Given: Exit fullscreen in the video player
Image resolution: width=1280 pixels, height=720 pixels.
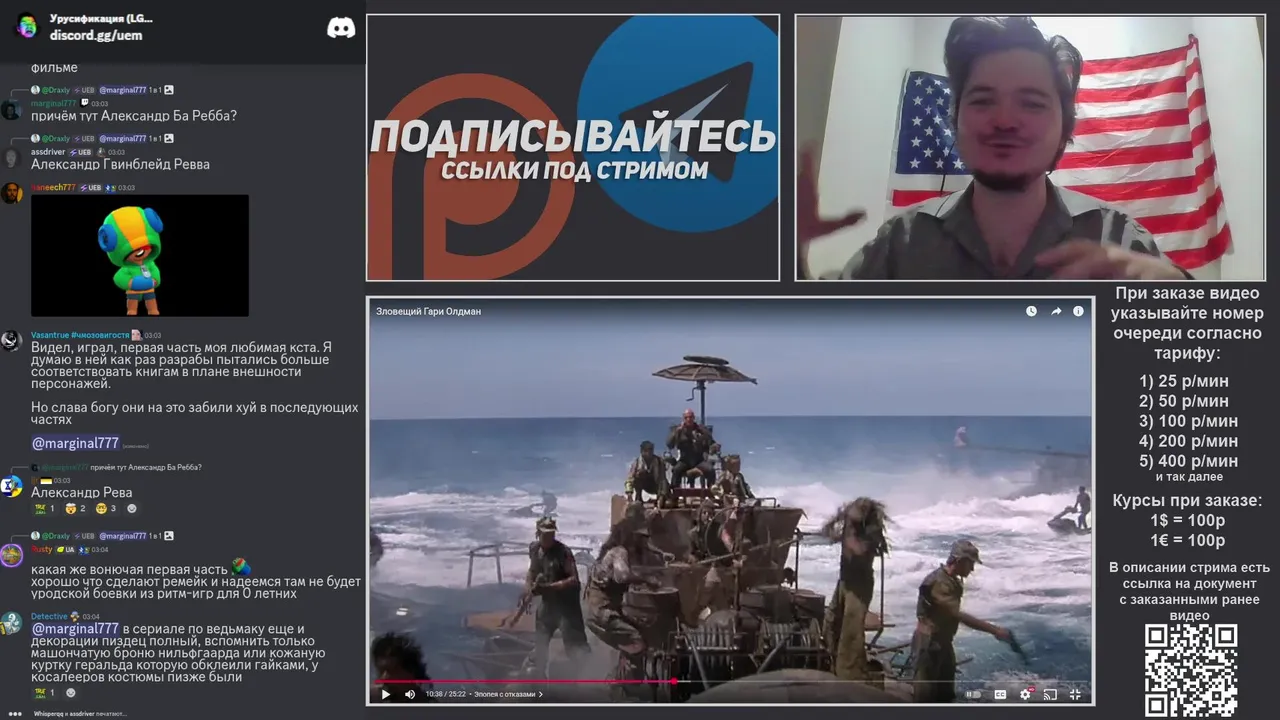Looking at the screenshot, I should pyautogui.click(x=1075, y=694).
